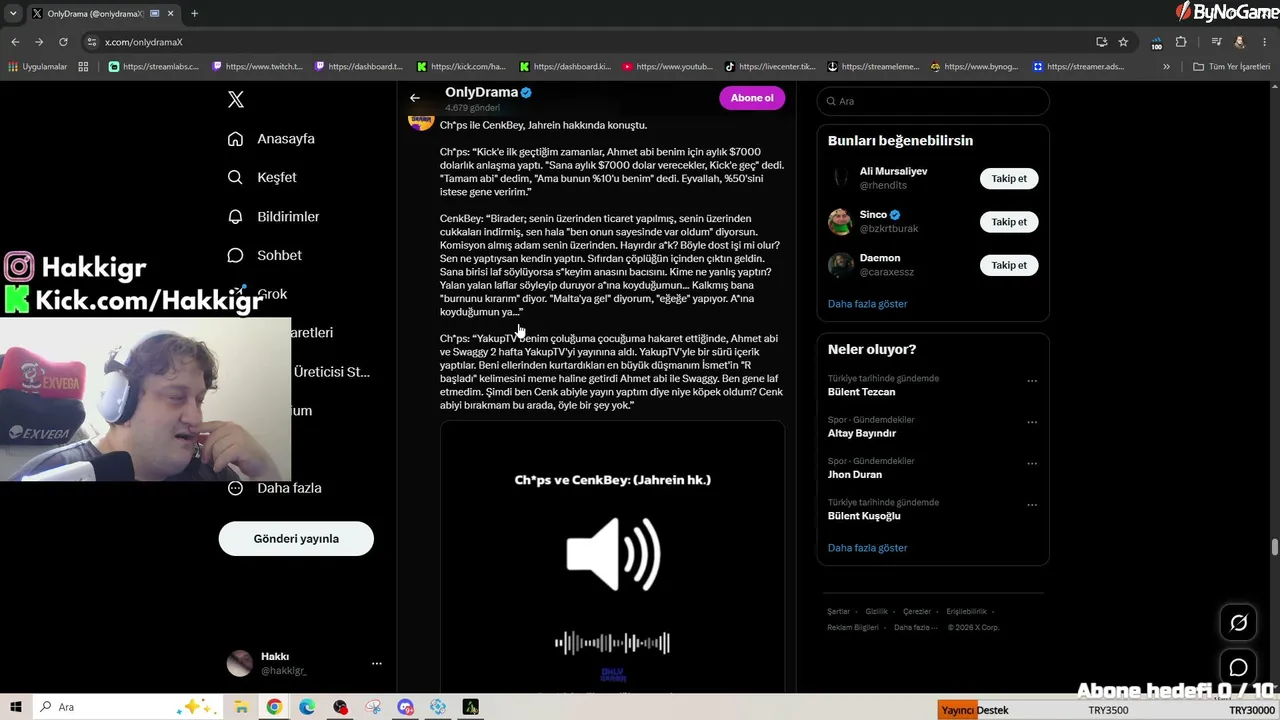Follow Daemon with Takip et
The image size is (1280, 720).
click(1009, 265)
